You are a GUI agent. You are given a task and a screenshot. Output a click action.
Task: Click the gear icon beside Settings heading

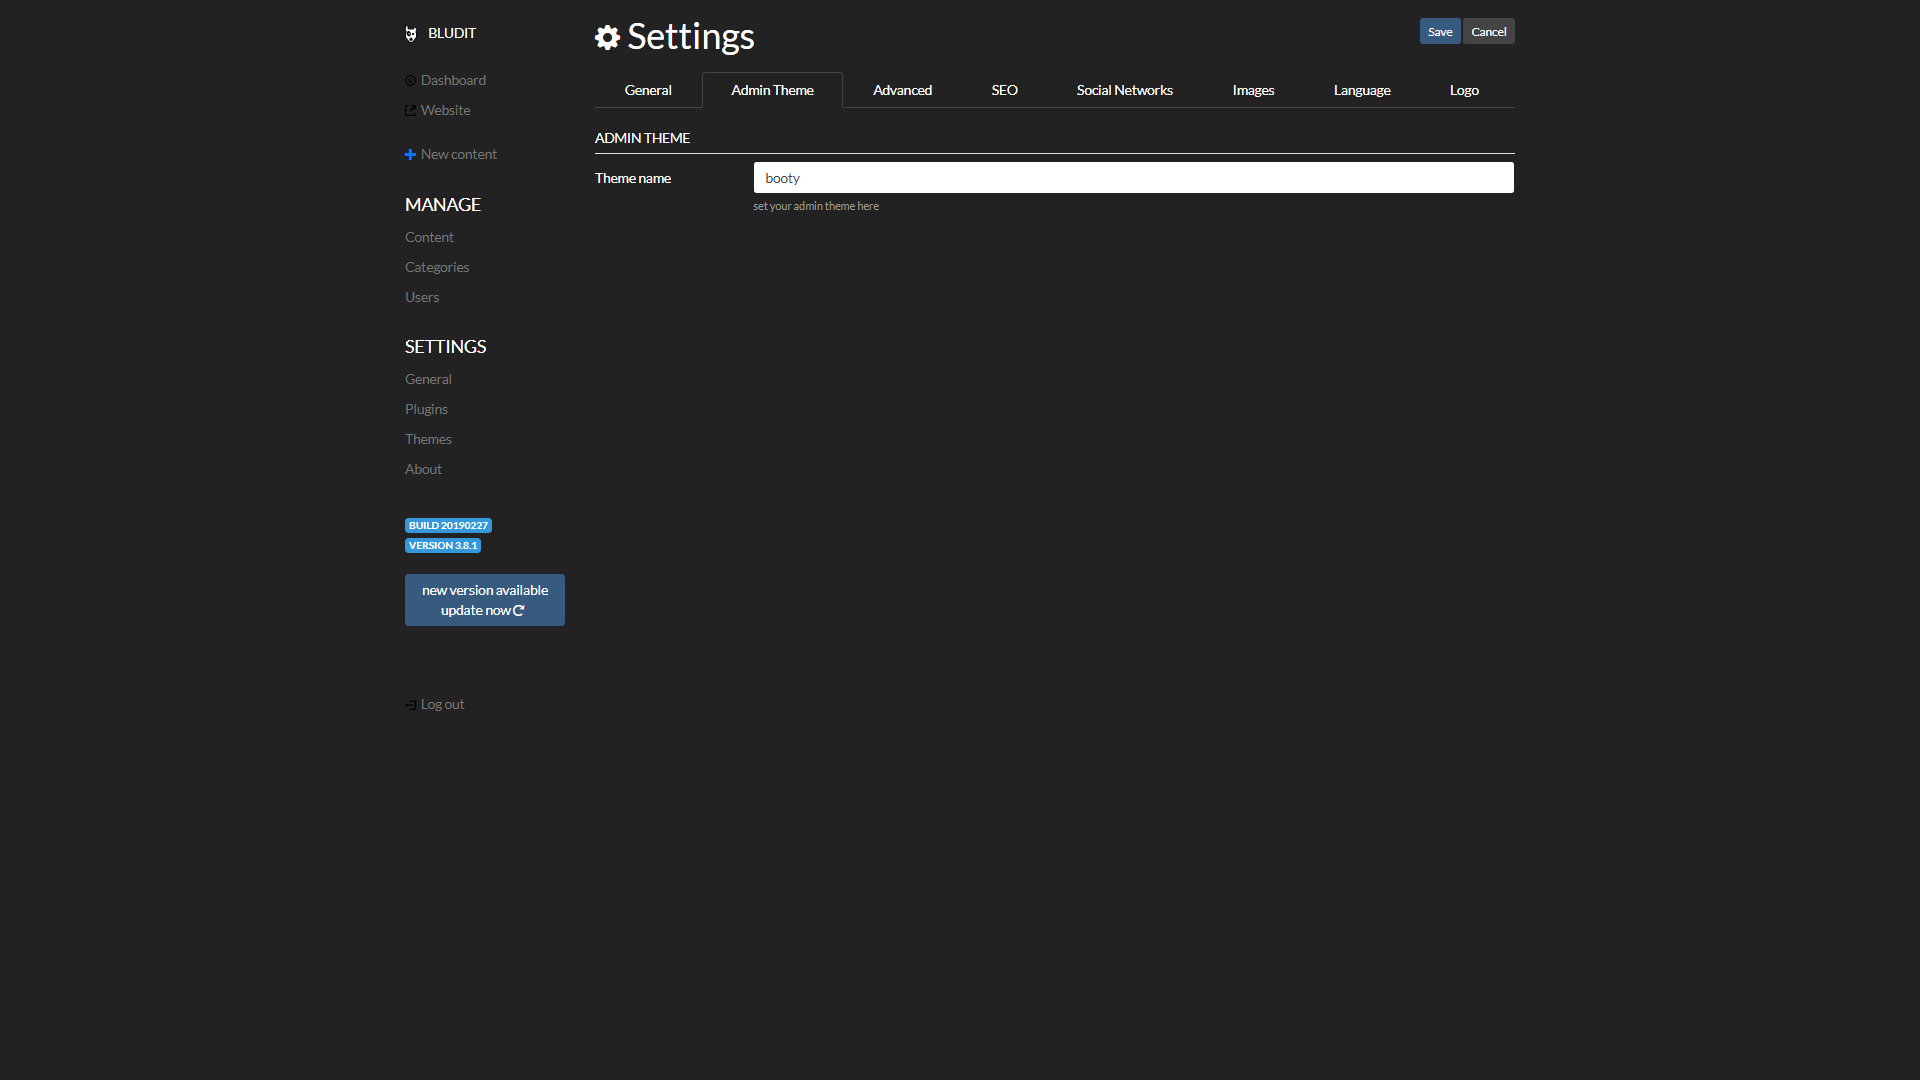(607, 37)
